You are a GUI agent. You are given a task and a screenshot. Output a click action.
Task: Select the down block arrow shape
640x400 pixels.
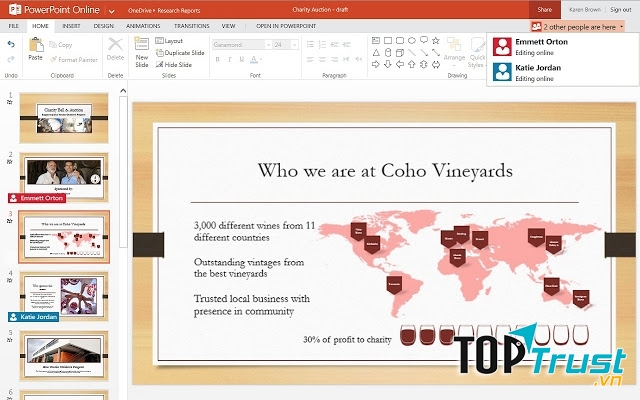[x=388, y=64]
